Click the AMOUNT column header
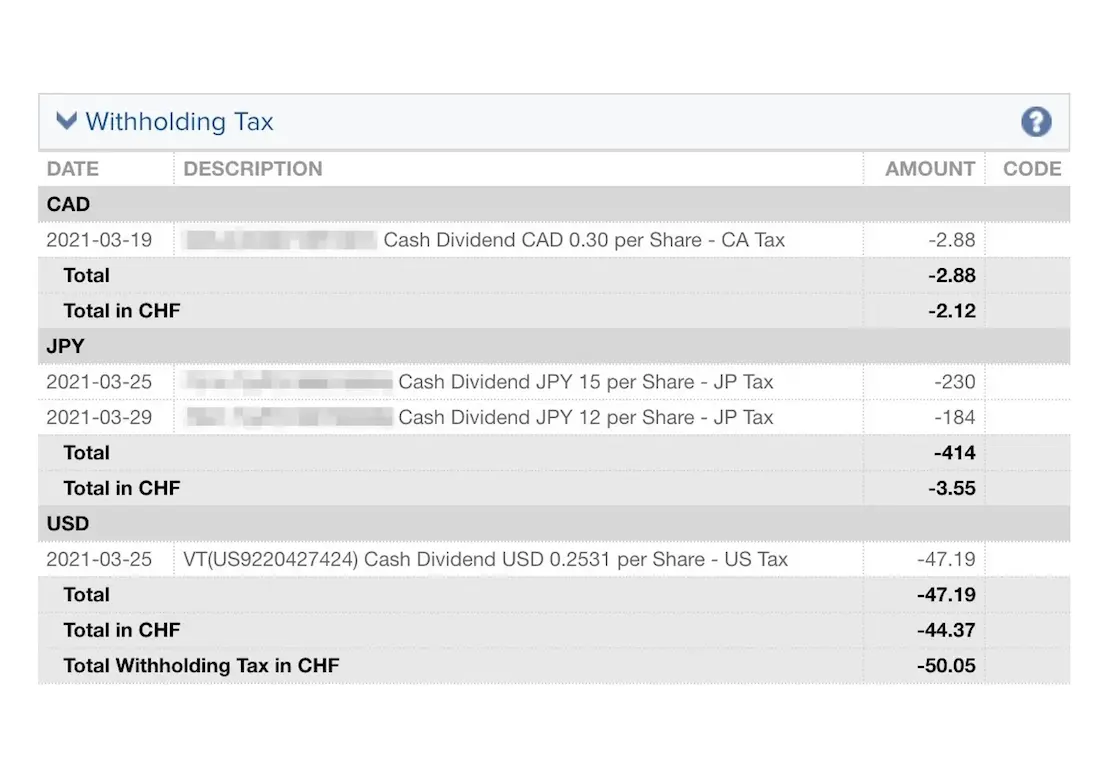 coord(929,169)
